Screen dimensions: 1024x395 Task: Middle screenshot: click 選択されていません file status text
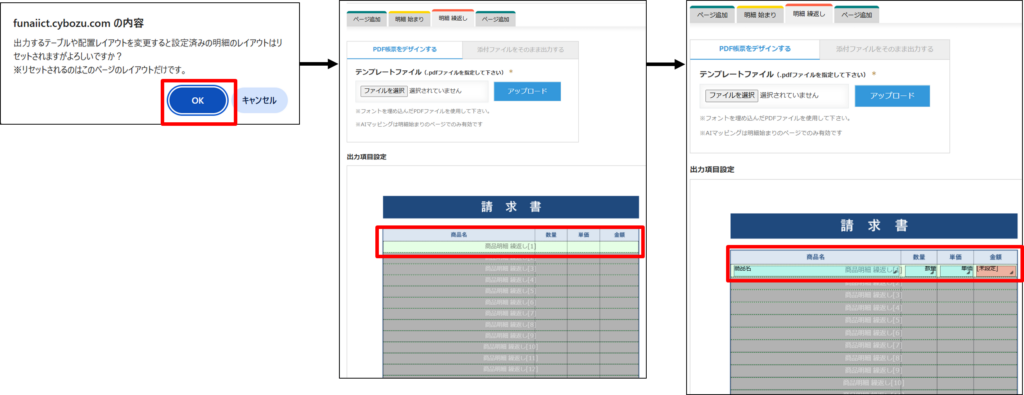(436, 91)
